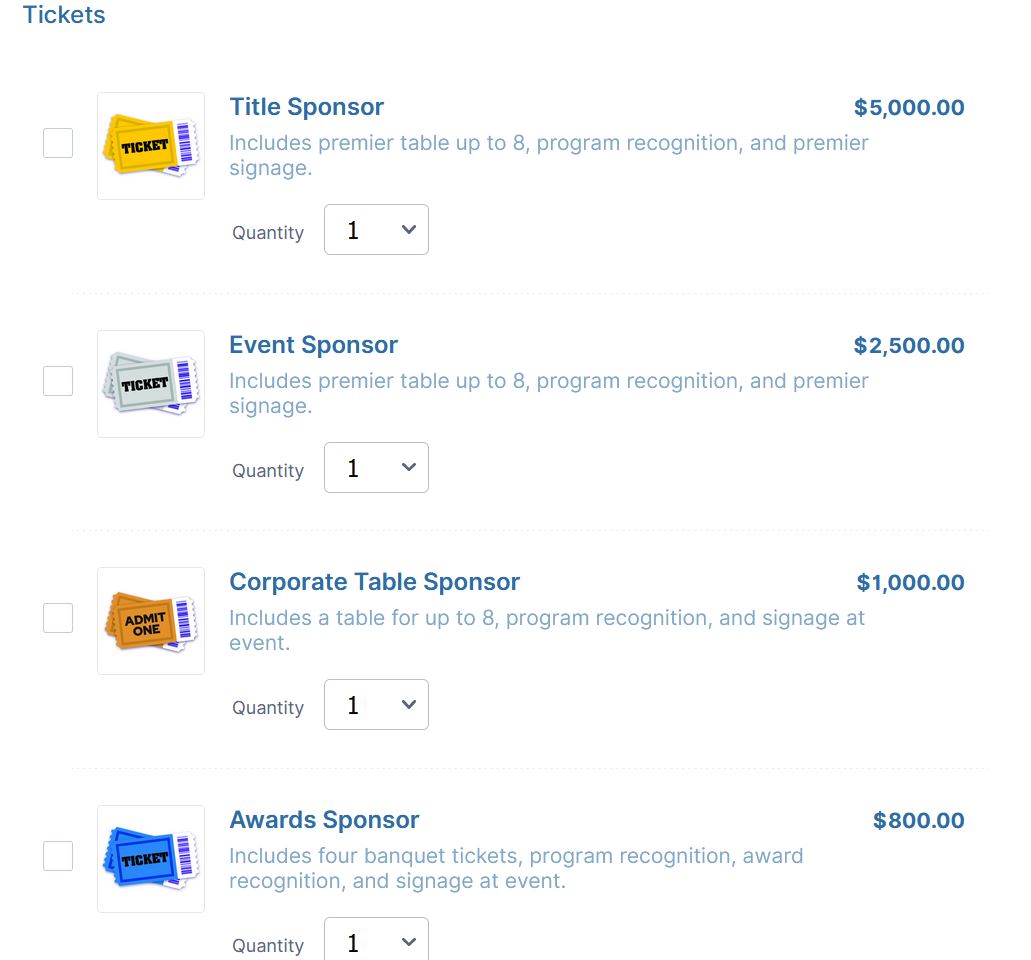Screen dimensions: 1031x960
Task: Click the blue Awards Sponsor ticket image
Action: [x=150, y=857]
